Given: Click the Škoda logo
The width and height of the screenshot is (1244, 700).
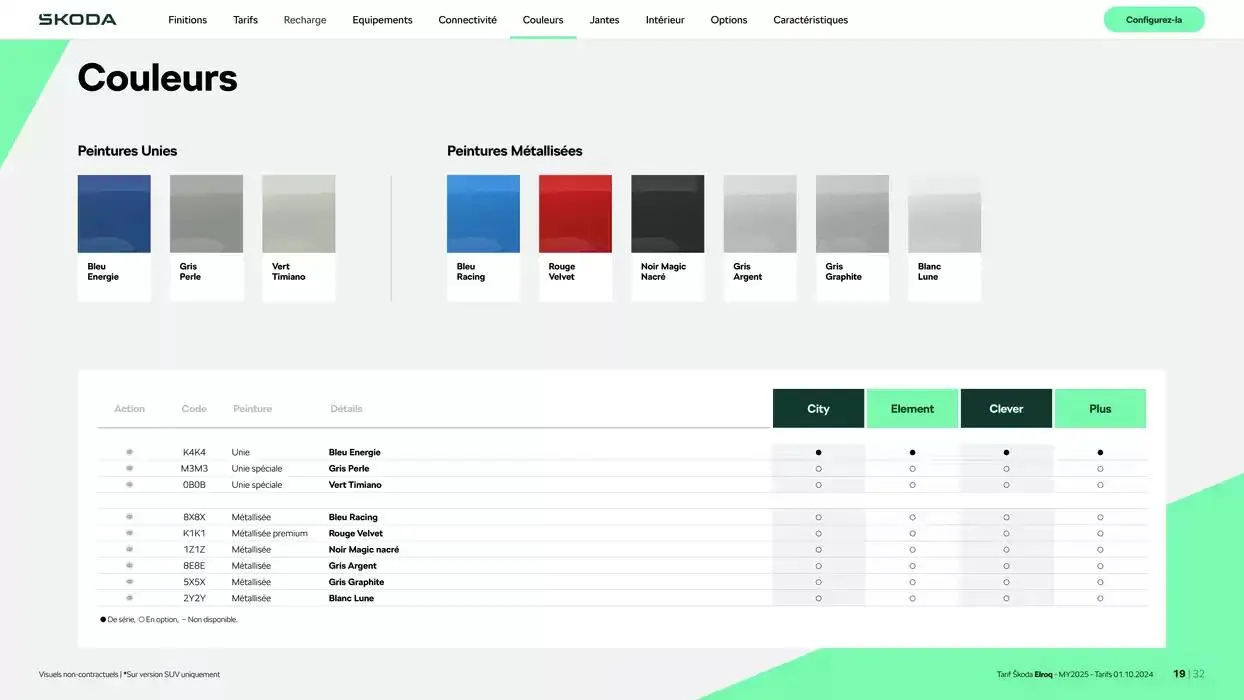Looking at the screenshot, I should [77, 19].
